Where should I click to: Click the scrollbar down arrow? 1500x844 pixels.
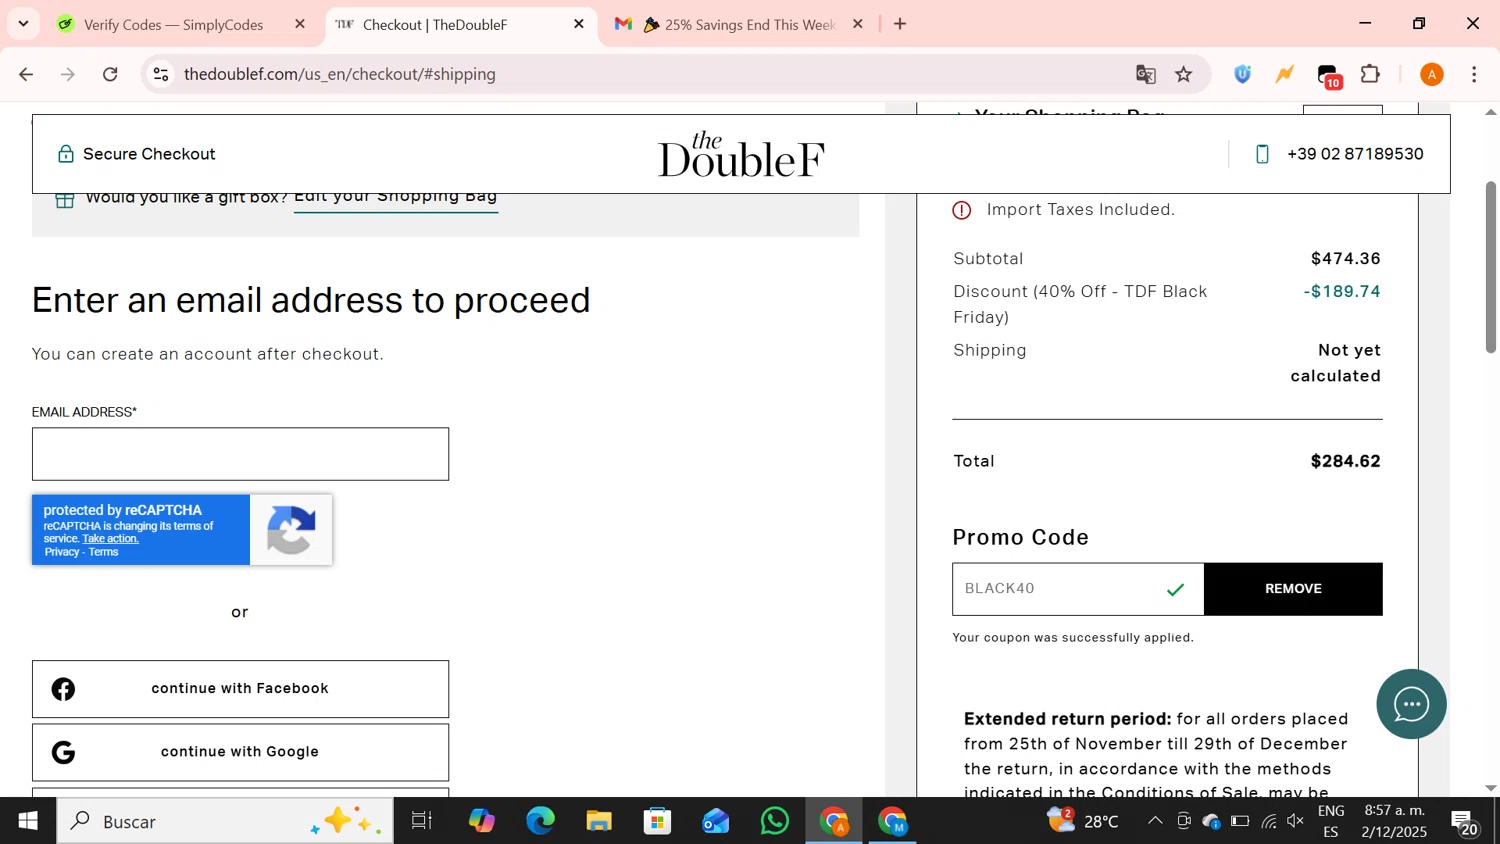point(1490,788)
